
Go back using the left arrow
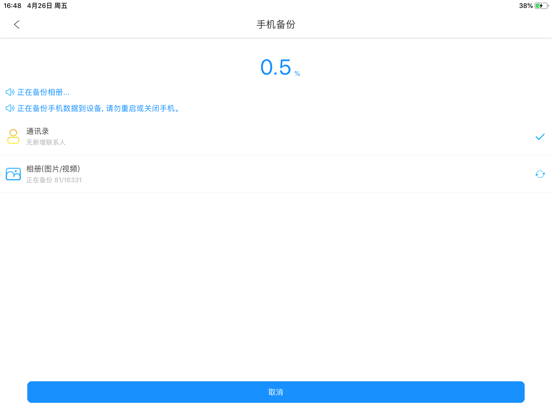17,24
